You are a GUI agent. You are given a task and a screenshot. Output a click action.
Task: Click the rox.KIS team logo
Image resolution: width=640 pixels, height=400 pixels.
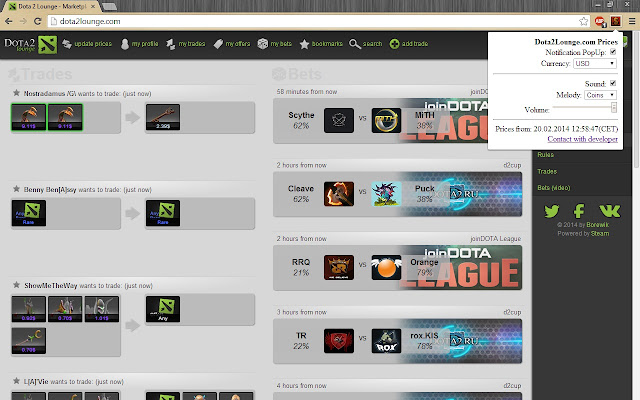[x=386, y=341]
